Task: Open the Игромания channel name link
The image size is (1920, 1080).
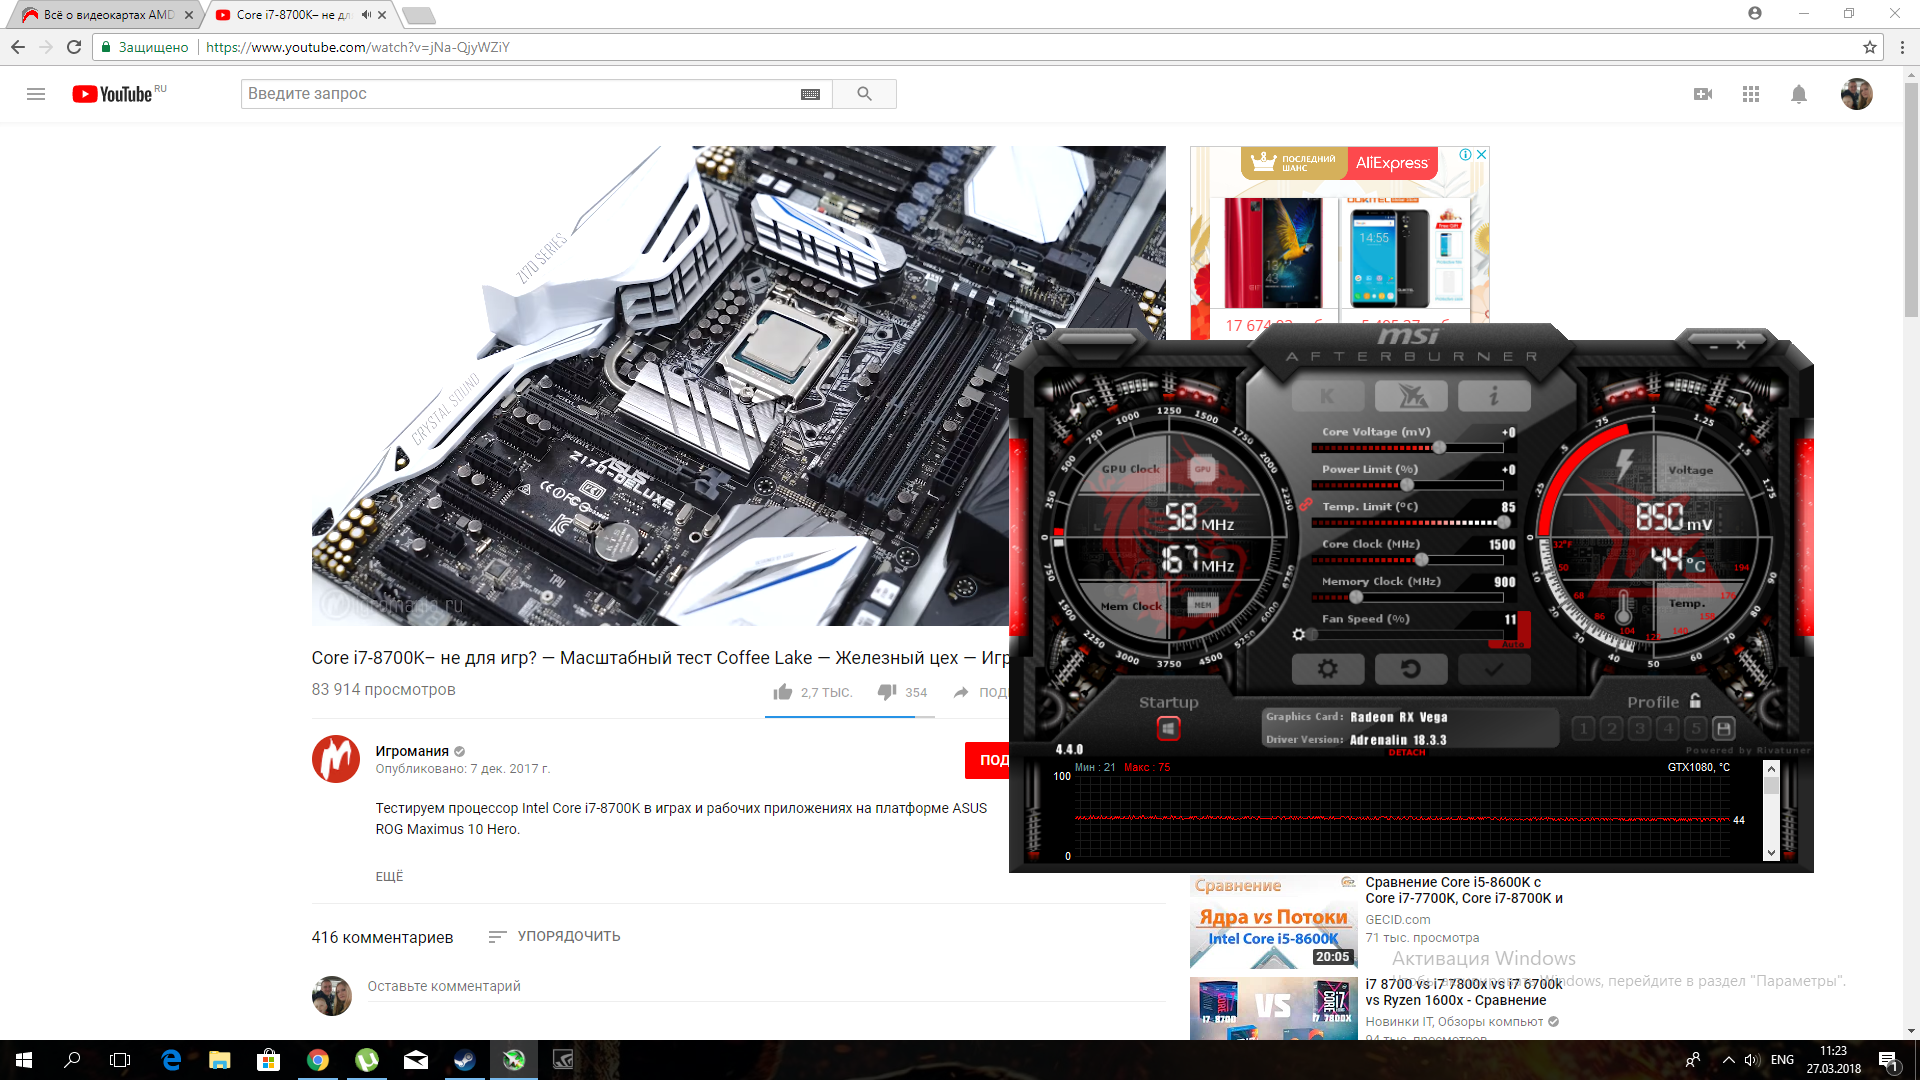Action: pos(412,751)
